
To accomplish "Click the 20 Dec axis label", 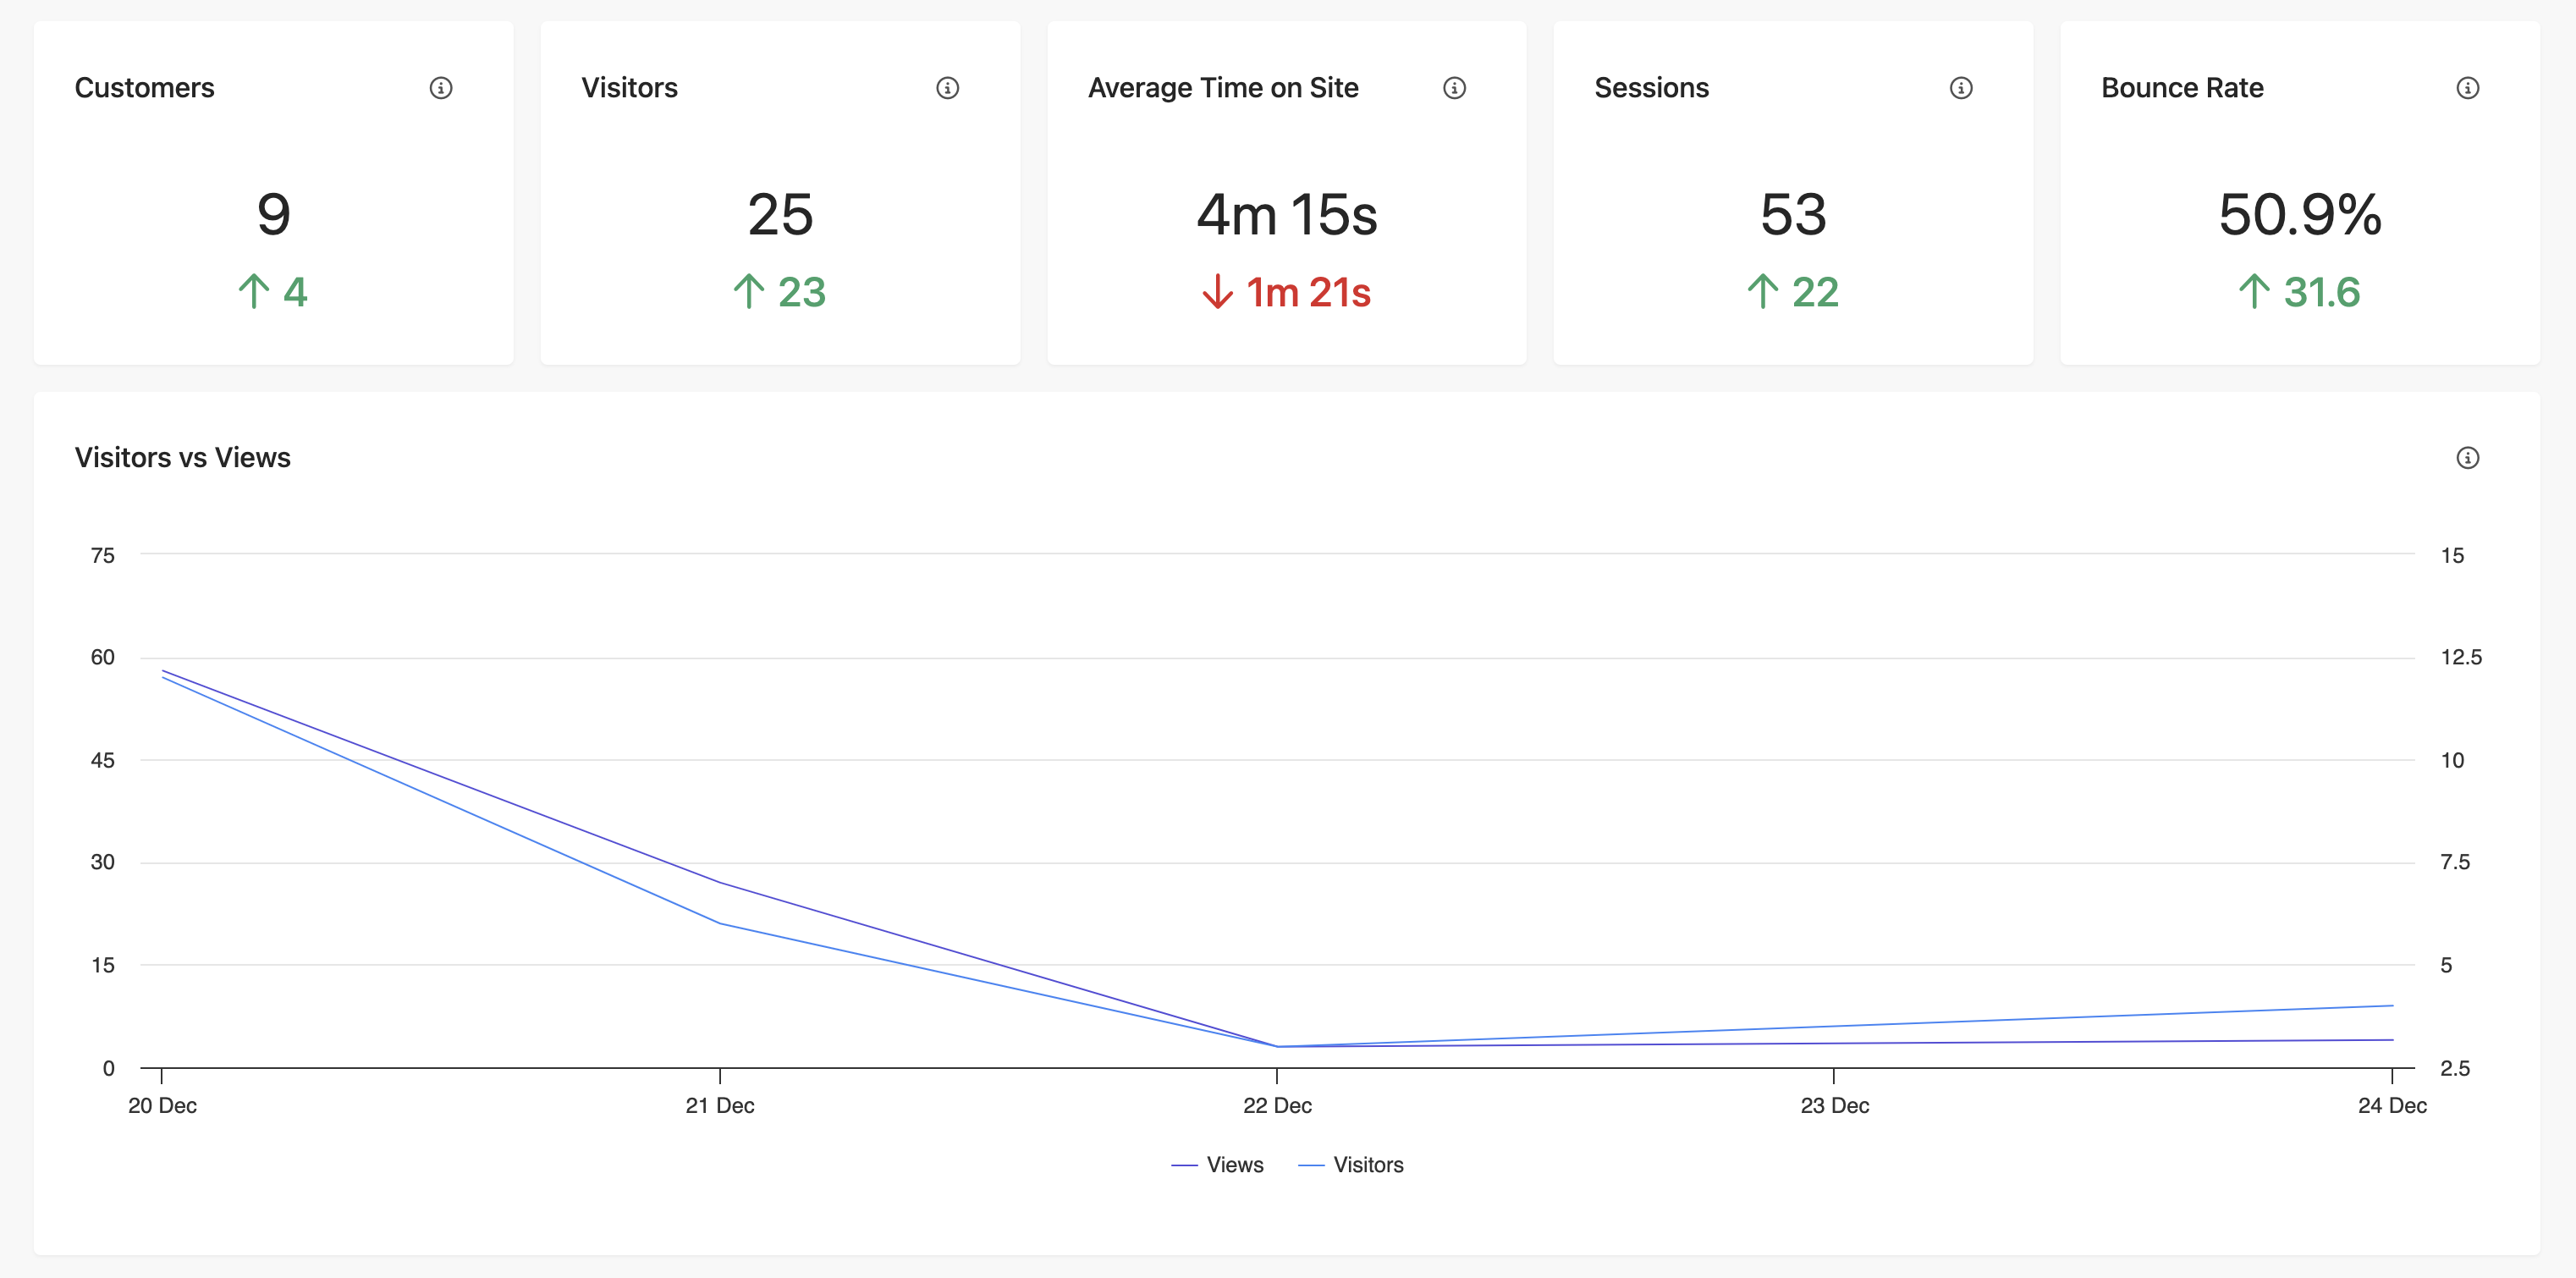I will click(162, 1105).
